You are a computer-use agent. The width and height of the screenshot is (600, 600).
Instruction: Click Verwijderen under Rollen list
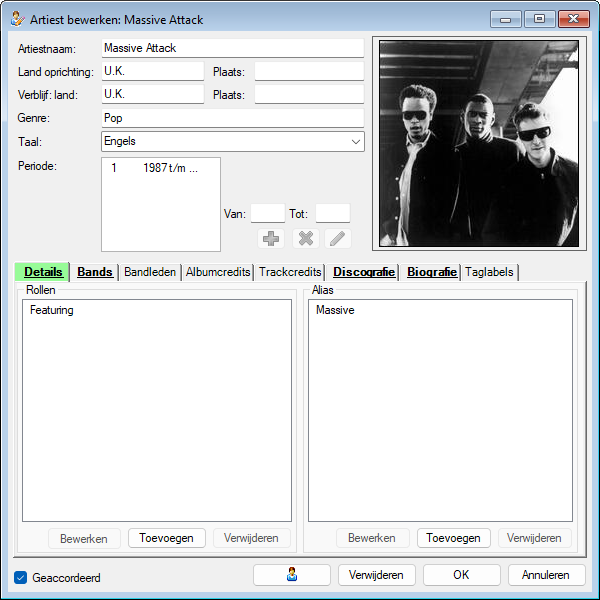pos(251,538)
